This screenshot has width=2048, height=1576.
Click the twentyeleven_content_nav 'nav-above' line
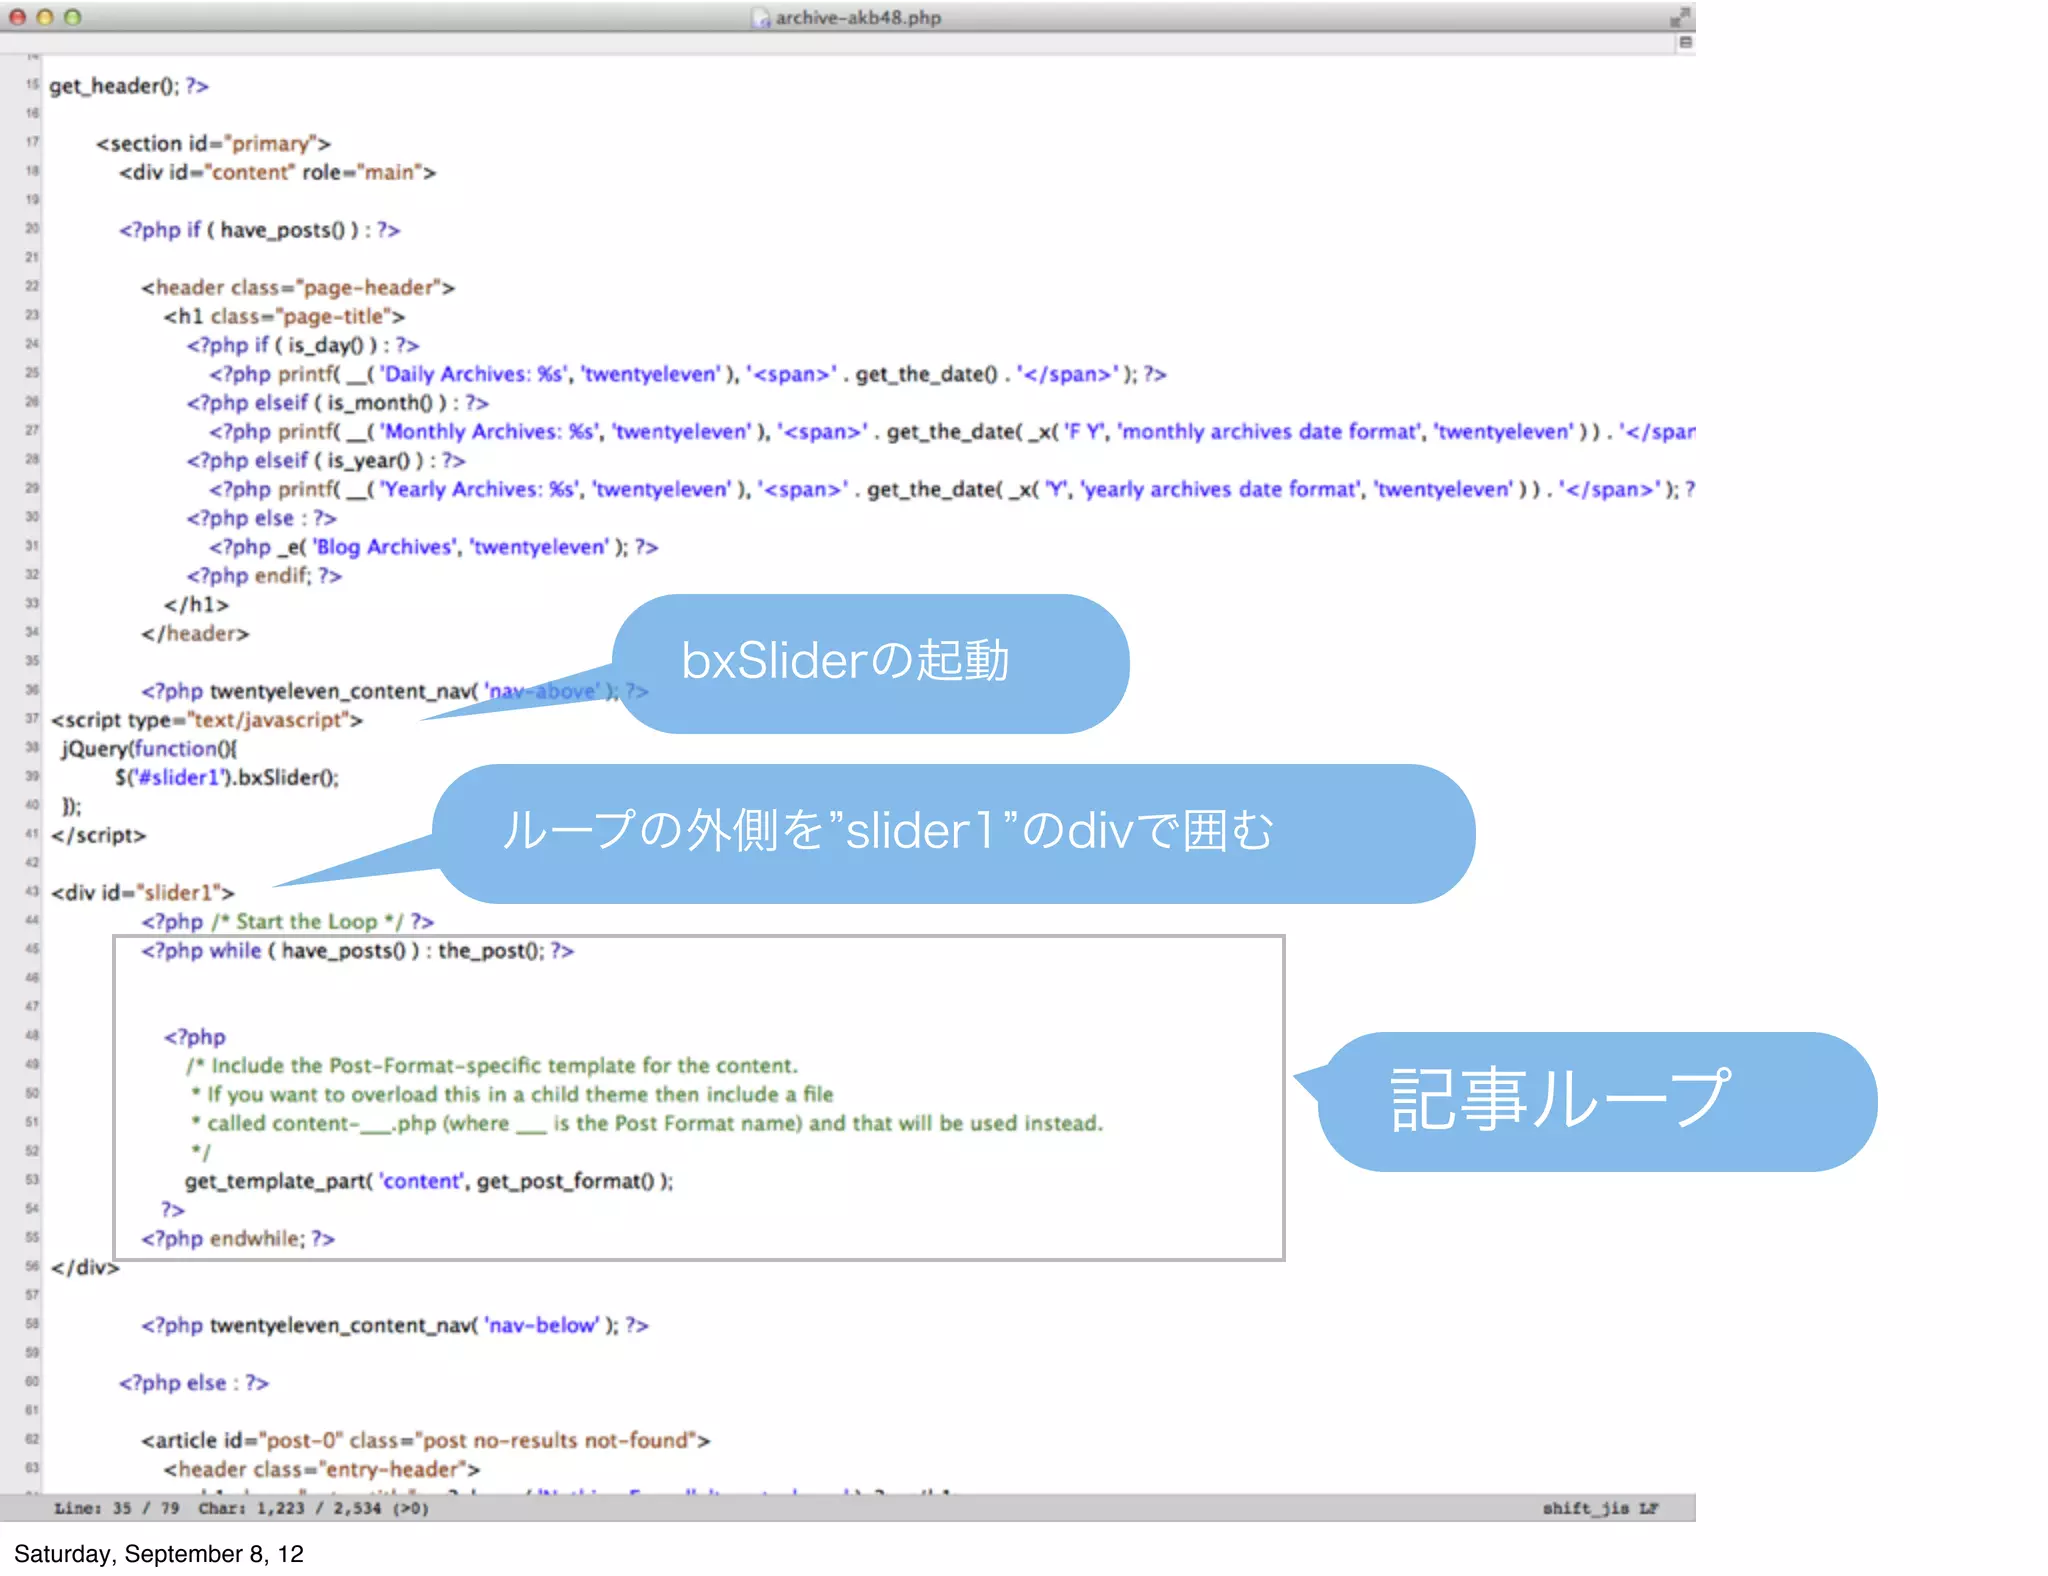click(394, 692)
